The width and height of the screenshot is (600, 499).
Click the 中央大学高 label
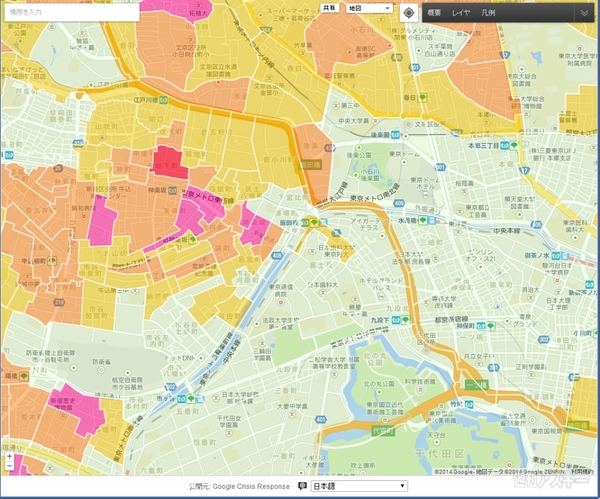click(353, 121)
